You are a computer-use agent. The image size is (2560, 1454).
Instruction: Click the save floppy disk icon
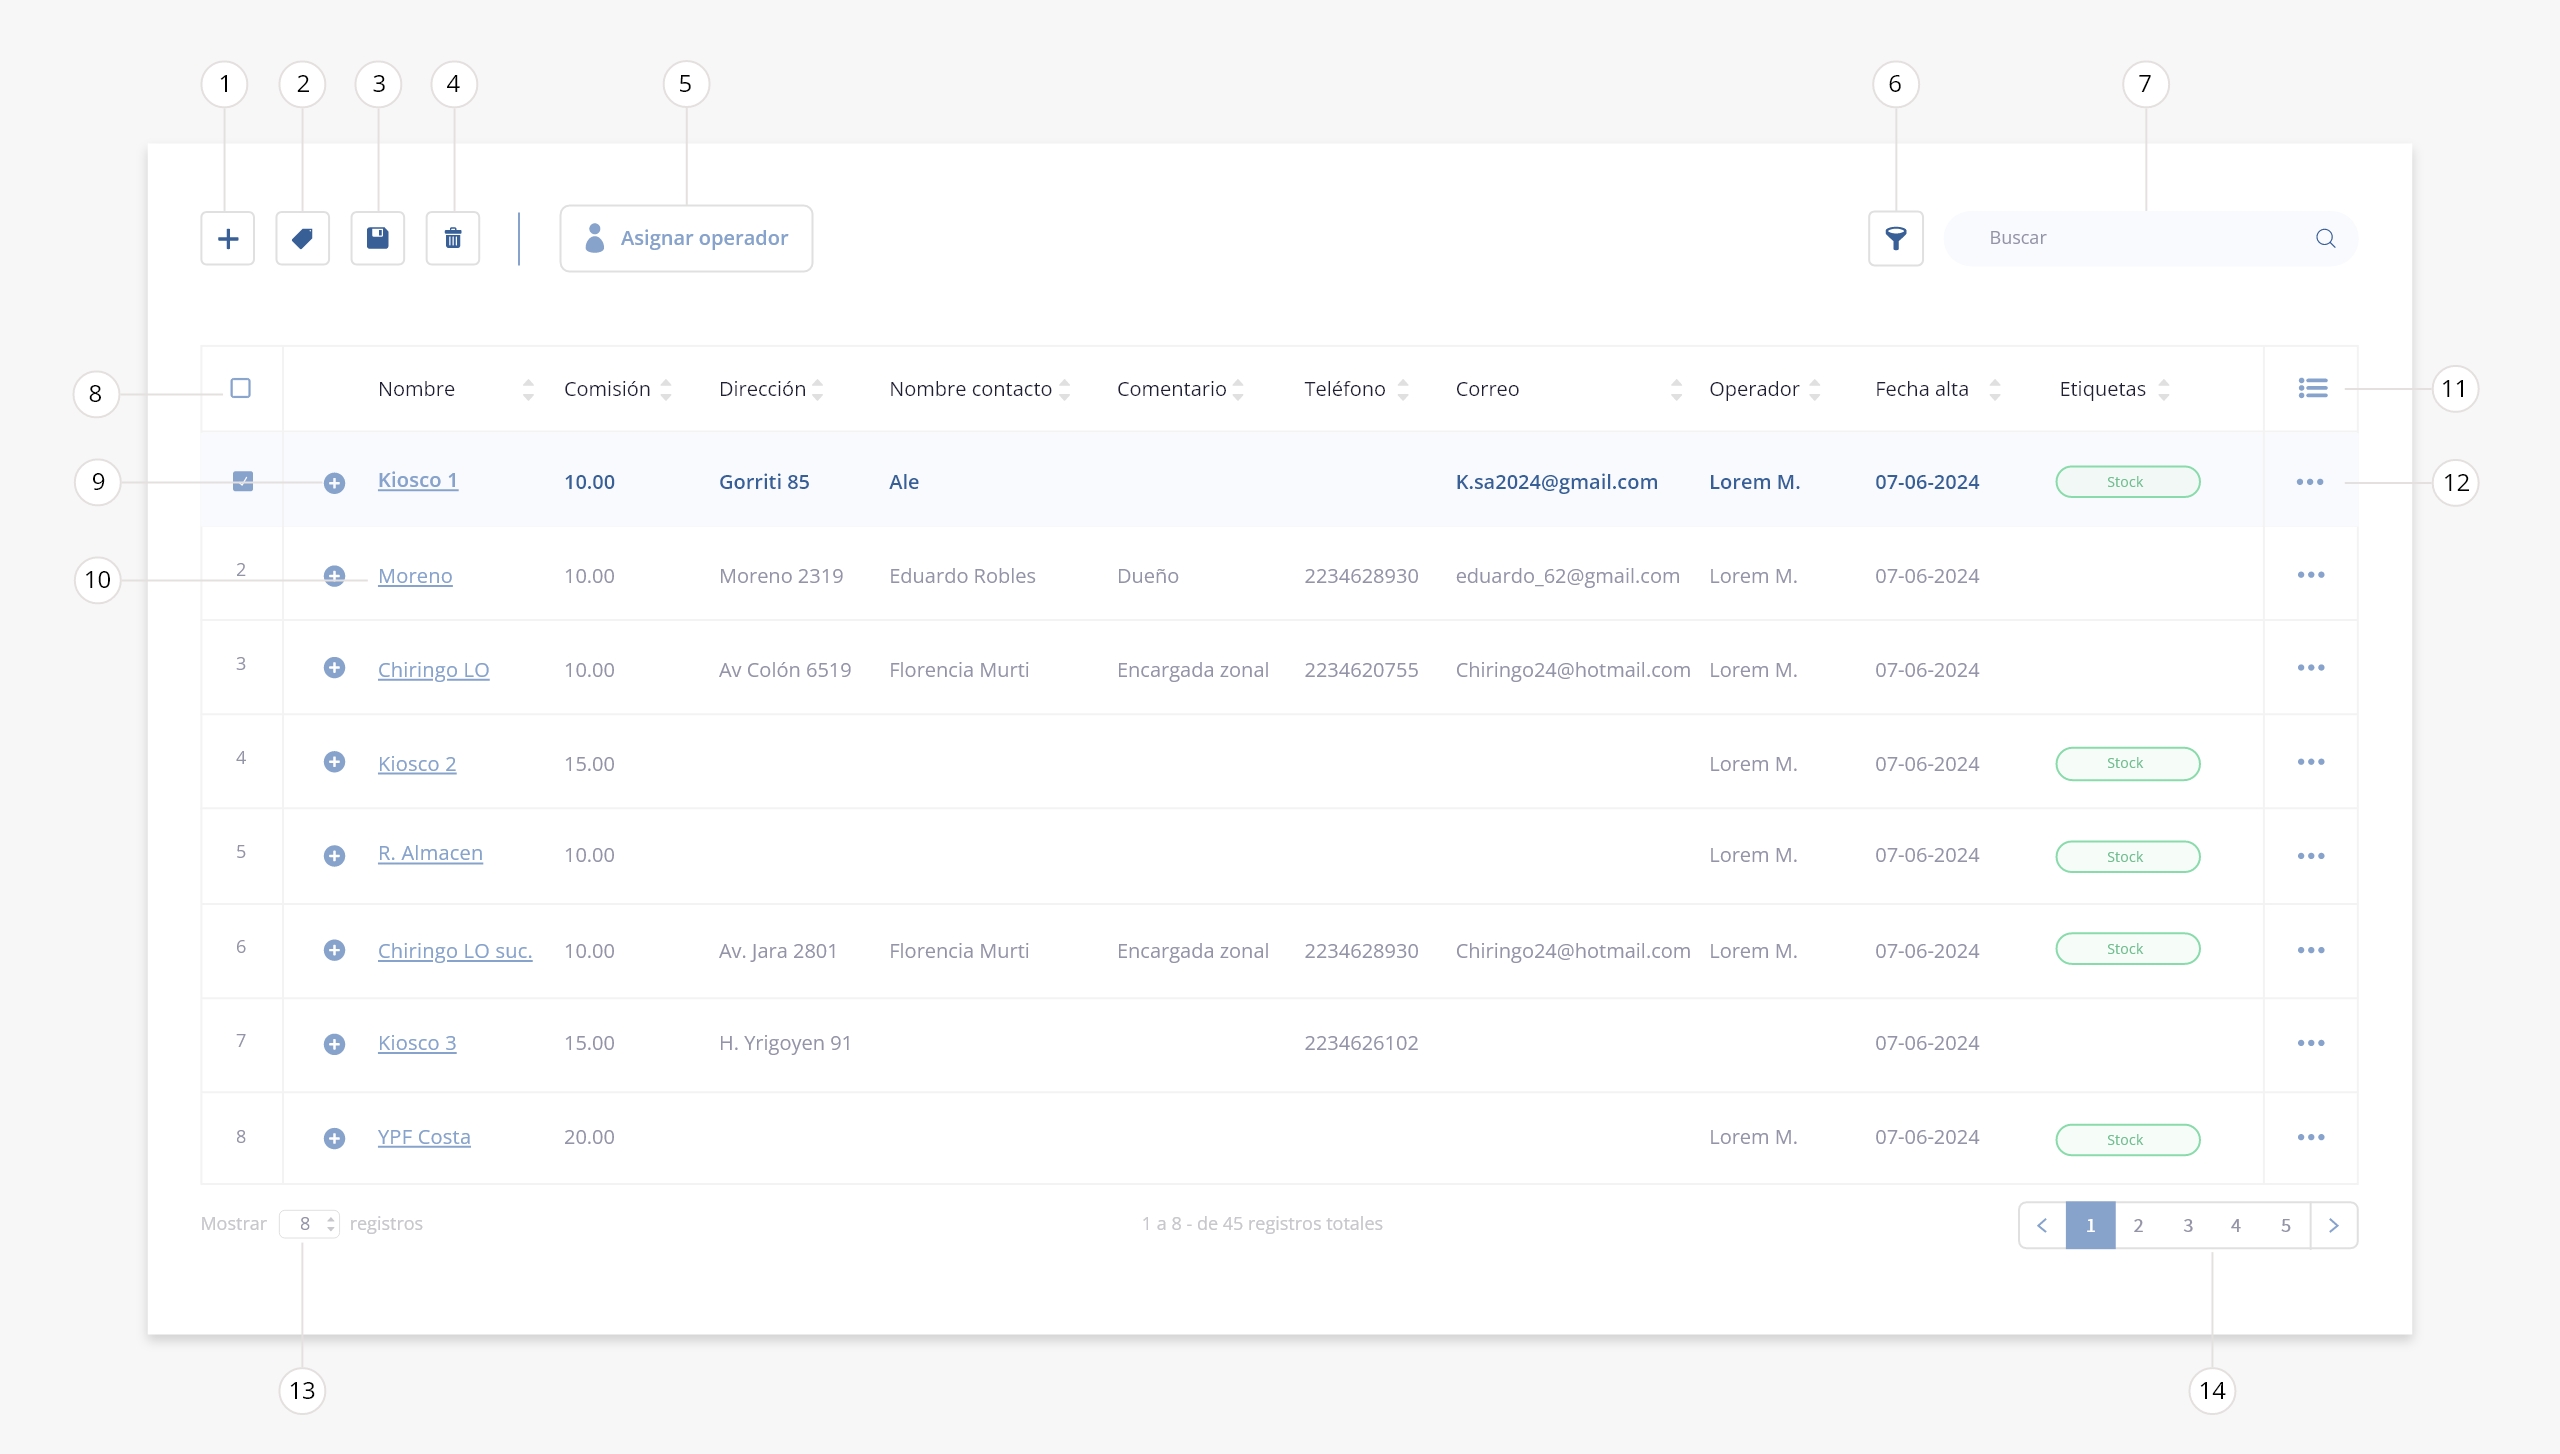[x=377, y=238]
